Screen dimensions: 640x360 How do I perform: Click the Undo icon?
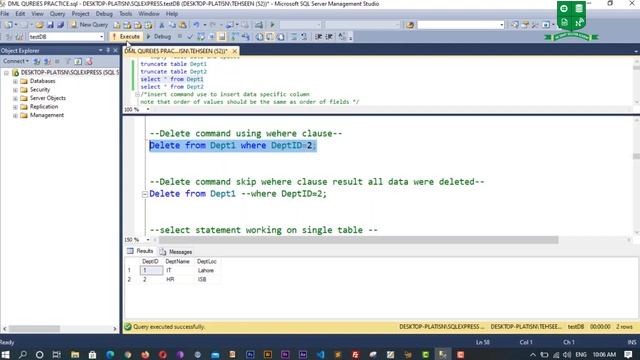point(196,25)
